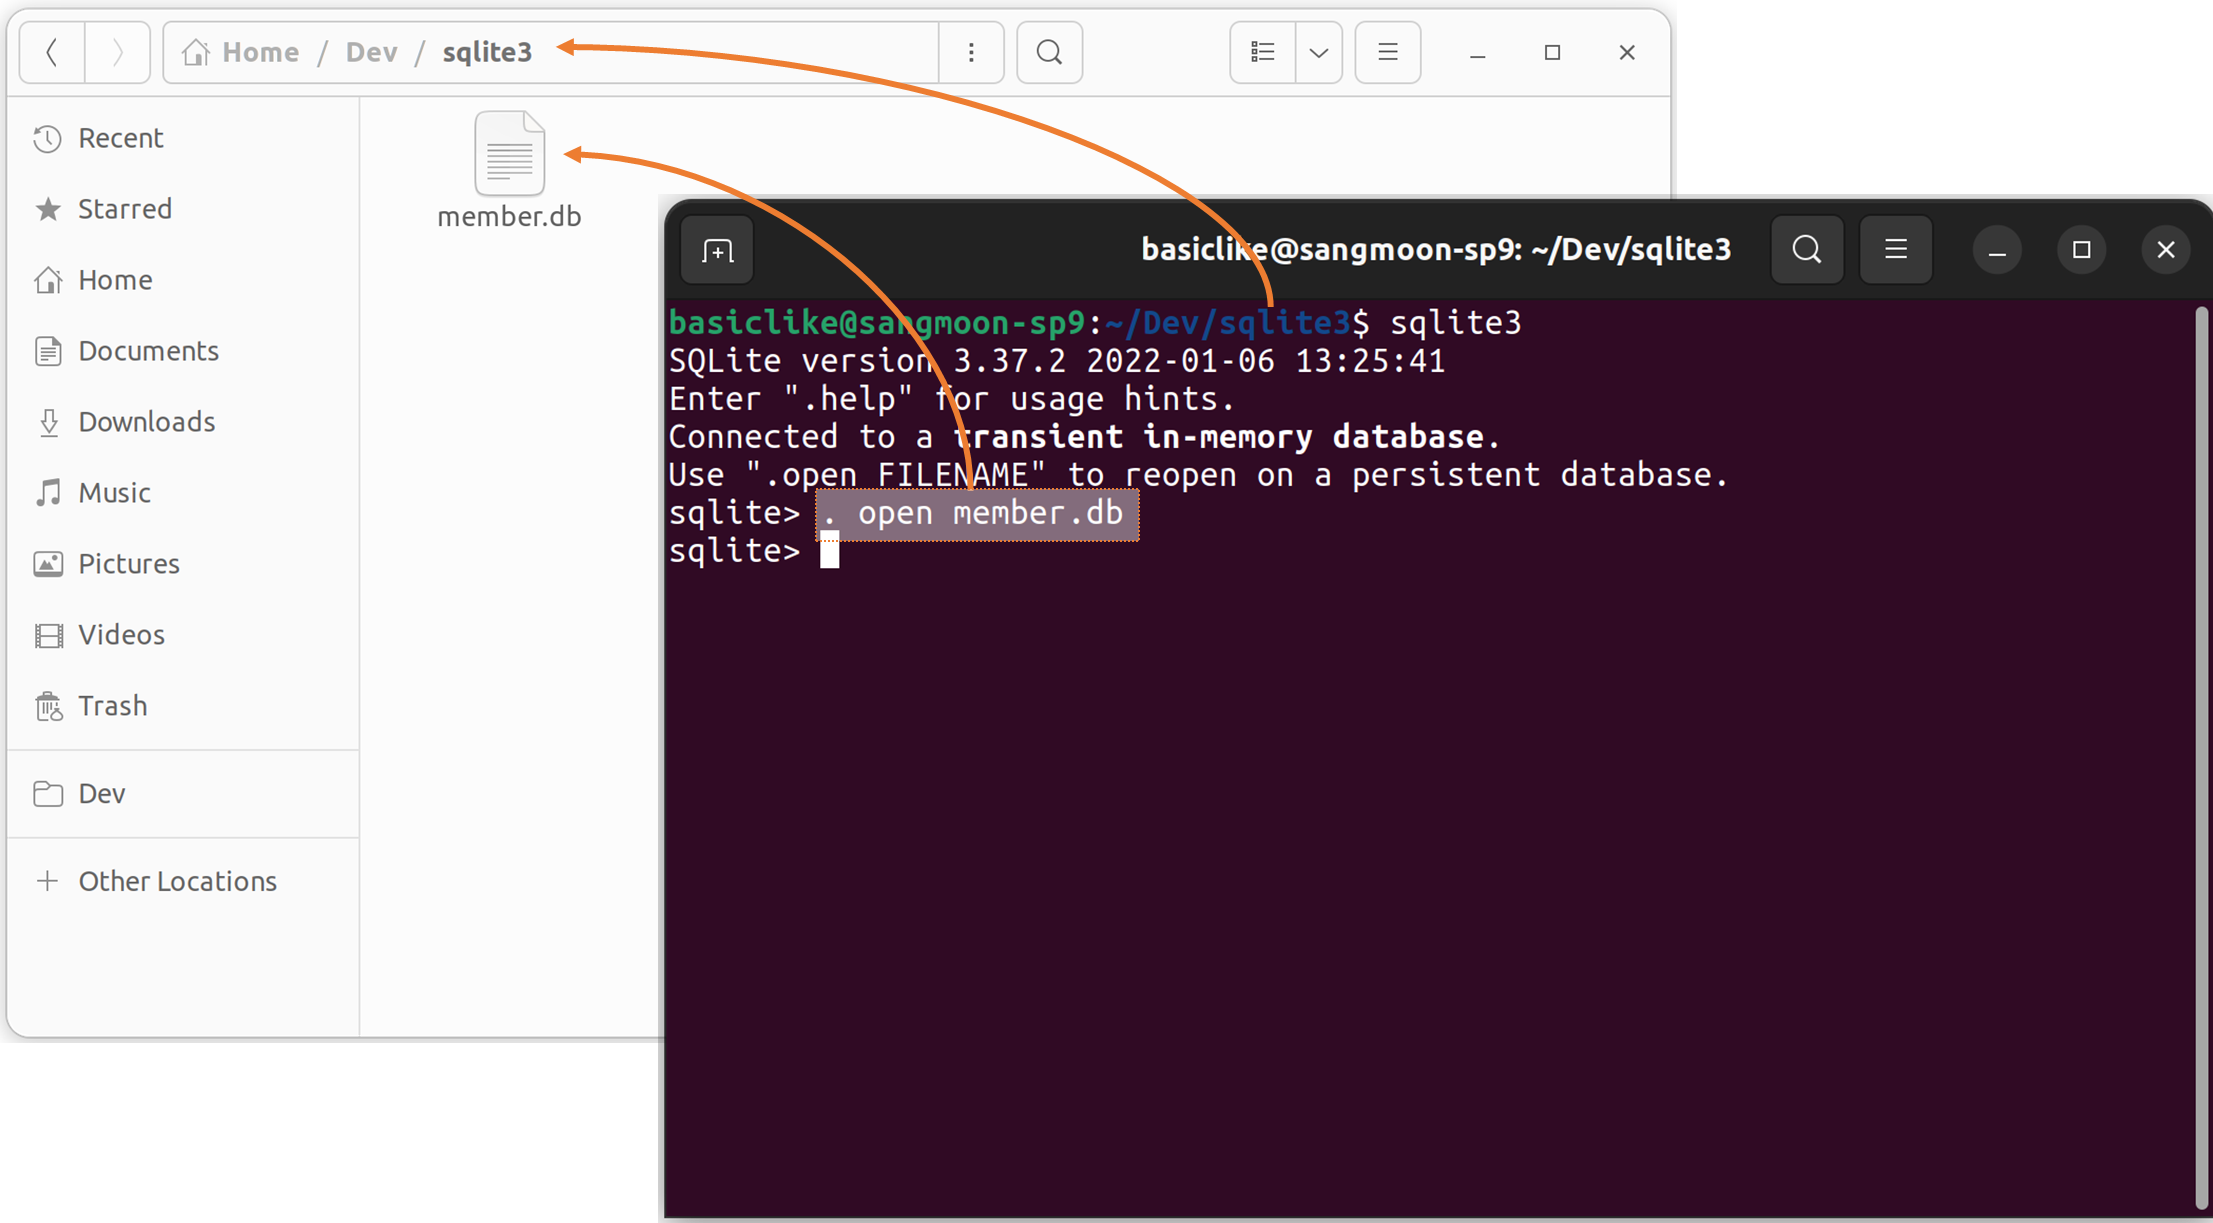The height and width of the screenshot is (1223, 2213).
Task: Toggle list view in the file manager
Action: [x=1262, y=52]
